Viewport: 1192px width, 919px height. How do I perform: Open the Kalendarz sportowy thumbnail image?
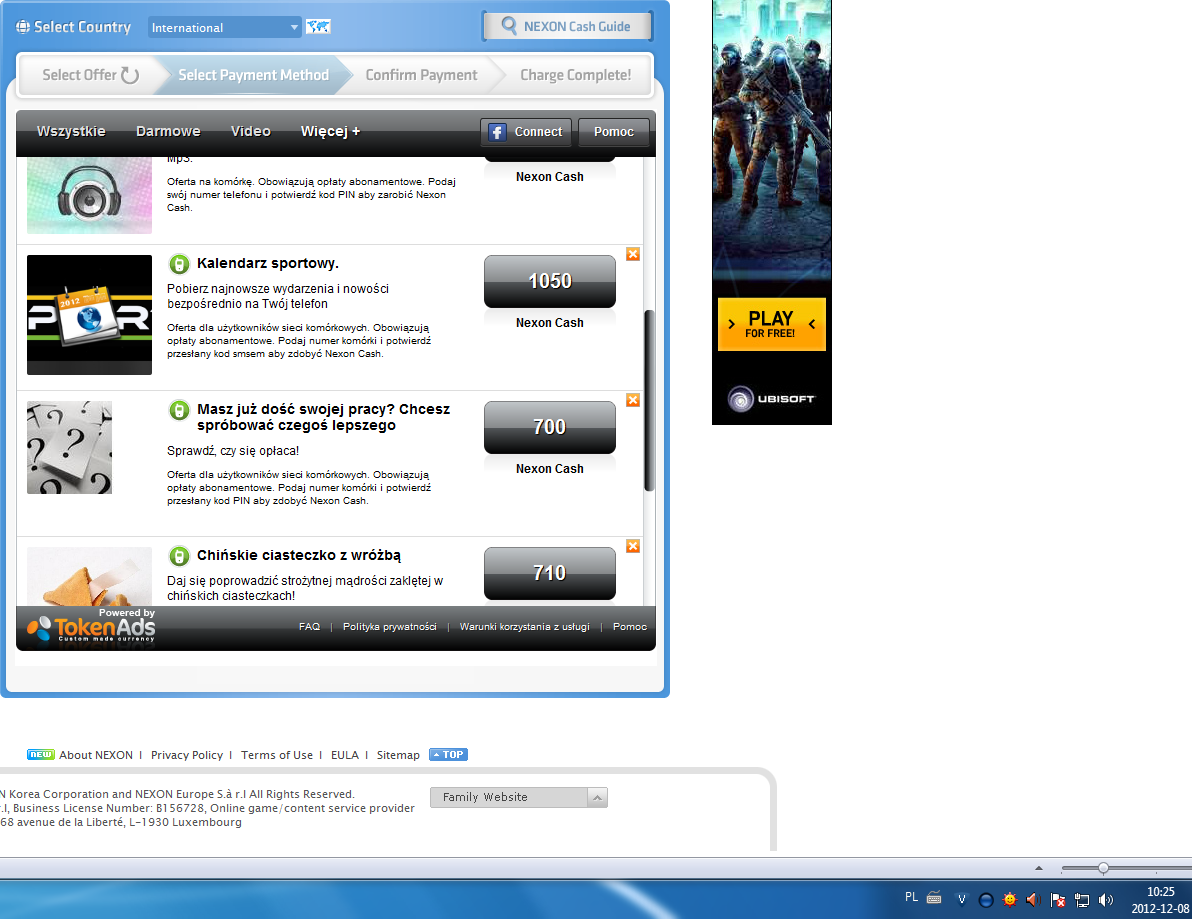[x=90, y=315]
